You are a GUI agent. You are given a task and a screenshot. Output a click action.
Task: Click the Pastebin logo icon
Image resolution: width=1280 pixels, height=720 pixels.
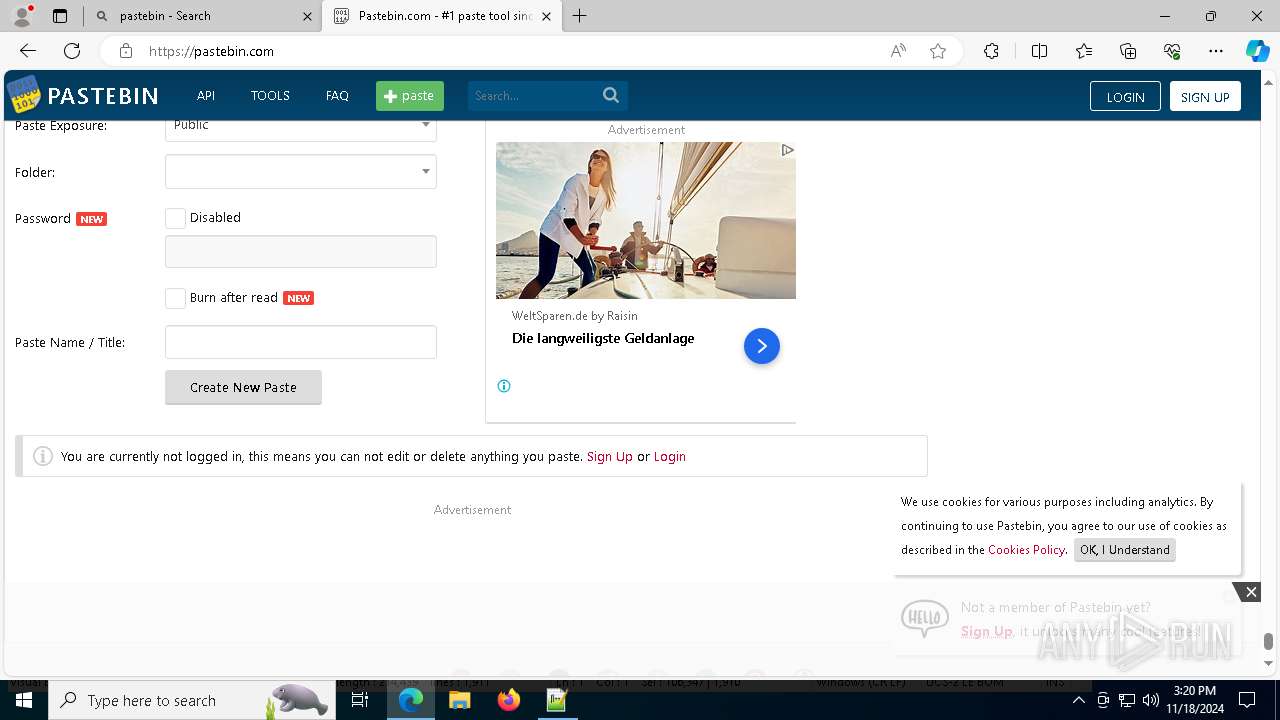(x=24, y=95)
